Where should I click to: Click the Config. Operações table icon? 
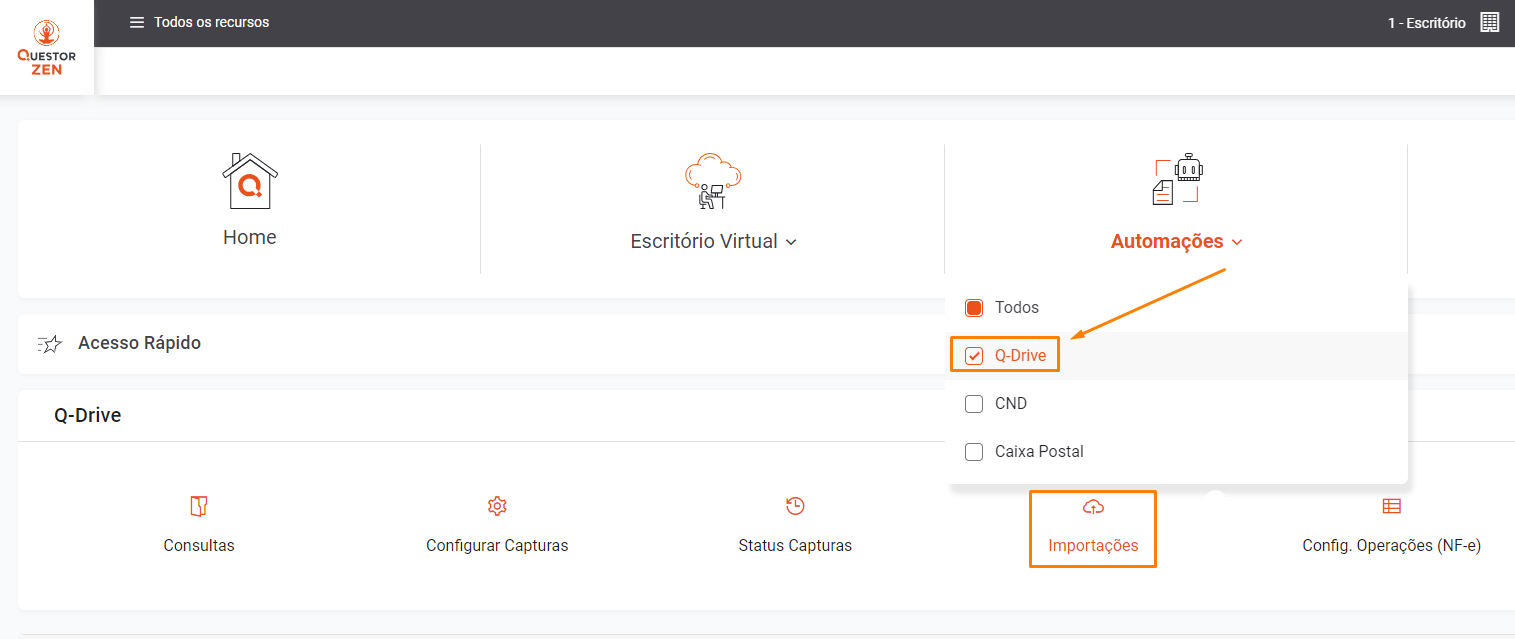tap(1391, 506)
